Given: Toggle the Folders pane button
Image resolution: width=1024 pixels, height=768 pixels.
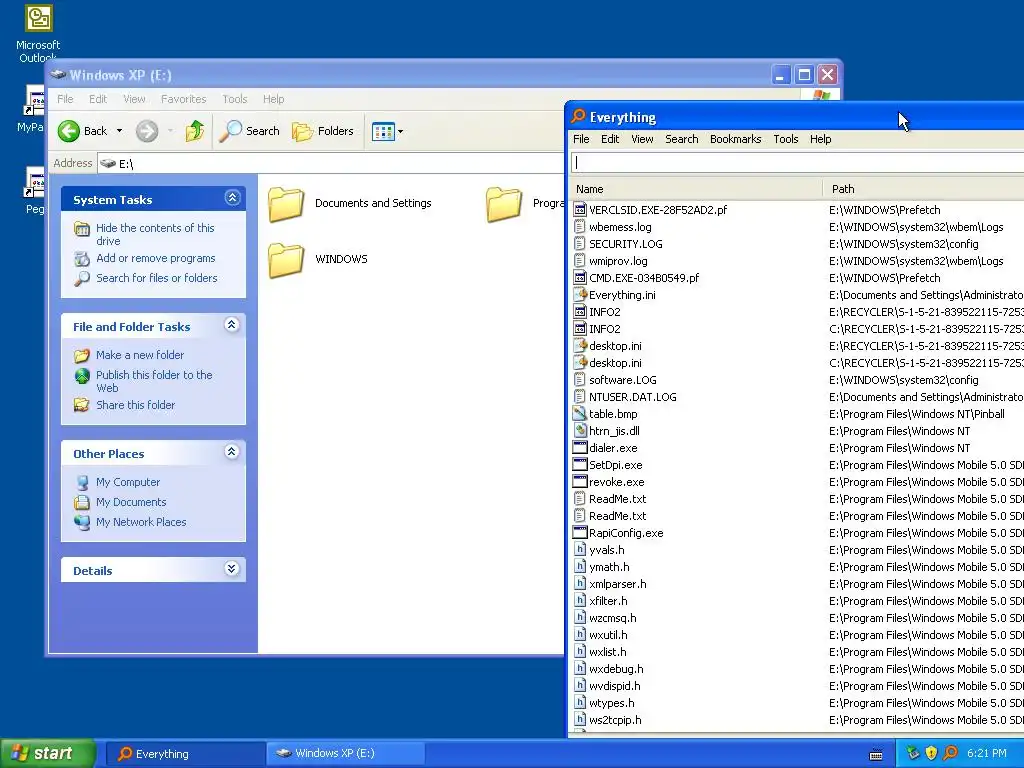Looking at the screenshot, I should (x=323, y=131).
